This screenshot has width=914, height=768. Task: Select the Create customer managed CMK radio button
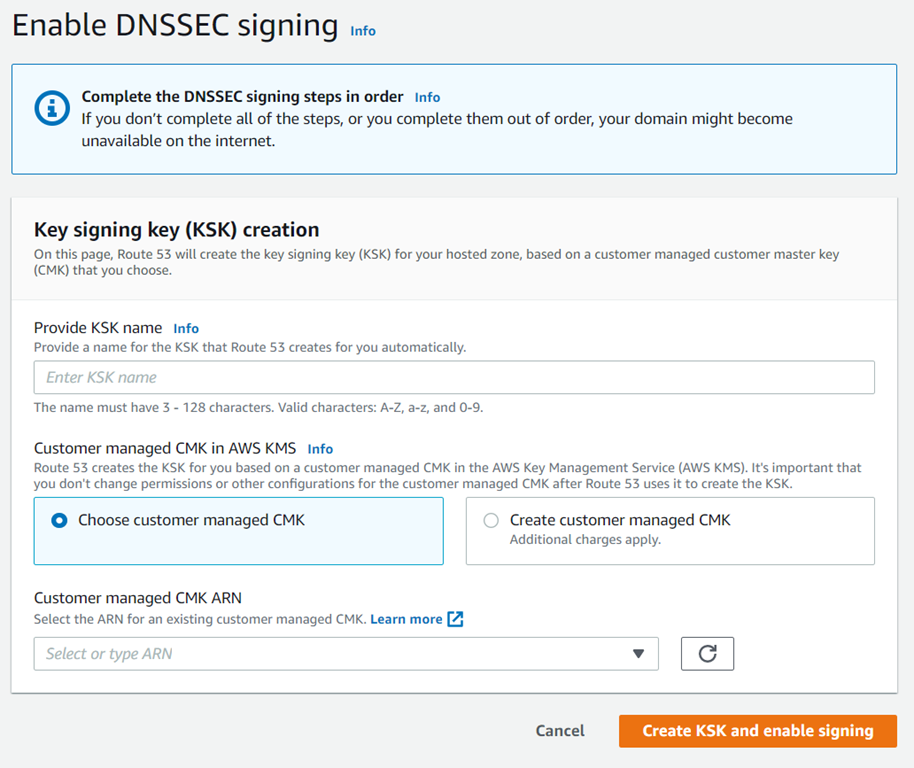tap(491, 520)
